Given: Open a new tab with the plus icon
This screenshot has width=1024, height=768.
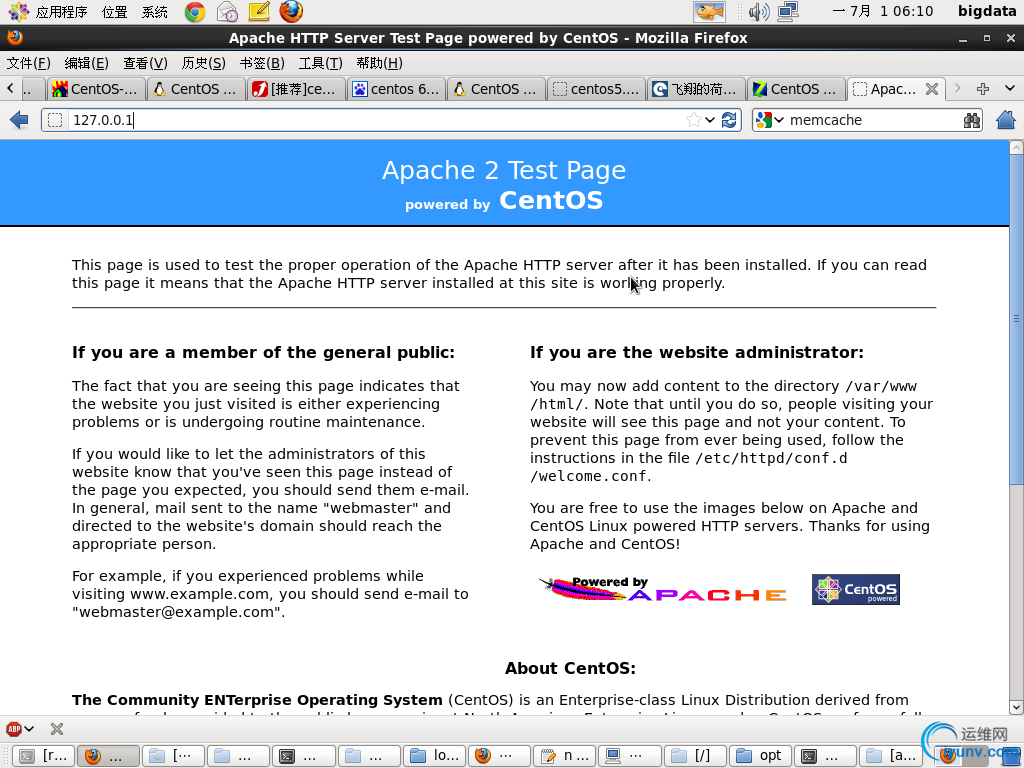Looking at the screenshot, I should pos(983,88).
